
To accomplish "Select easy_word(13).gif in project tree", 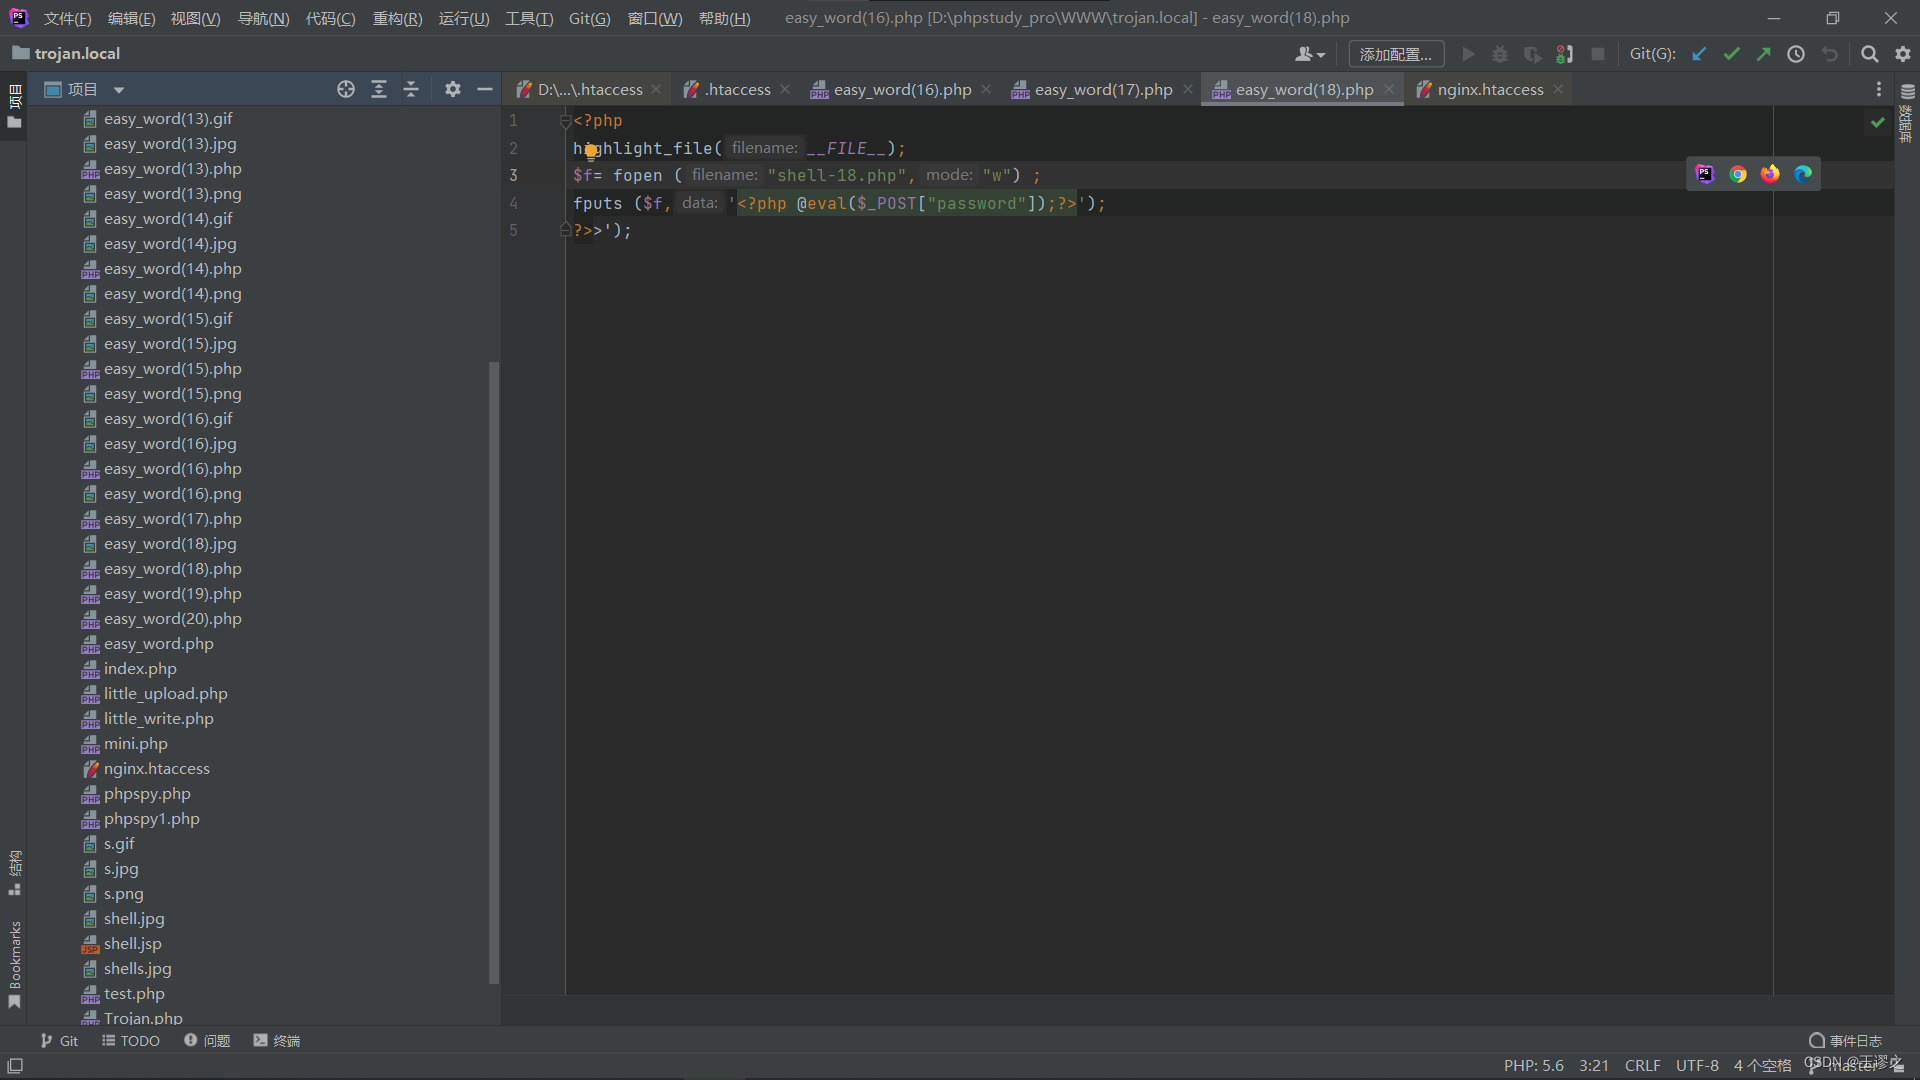I will point(167,119).
